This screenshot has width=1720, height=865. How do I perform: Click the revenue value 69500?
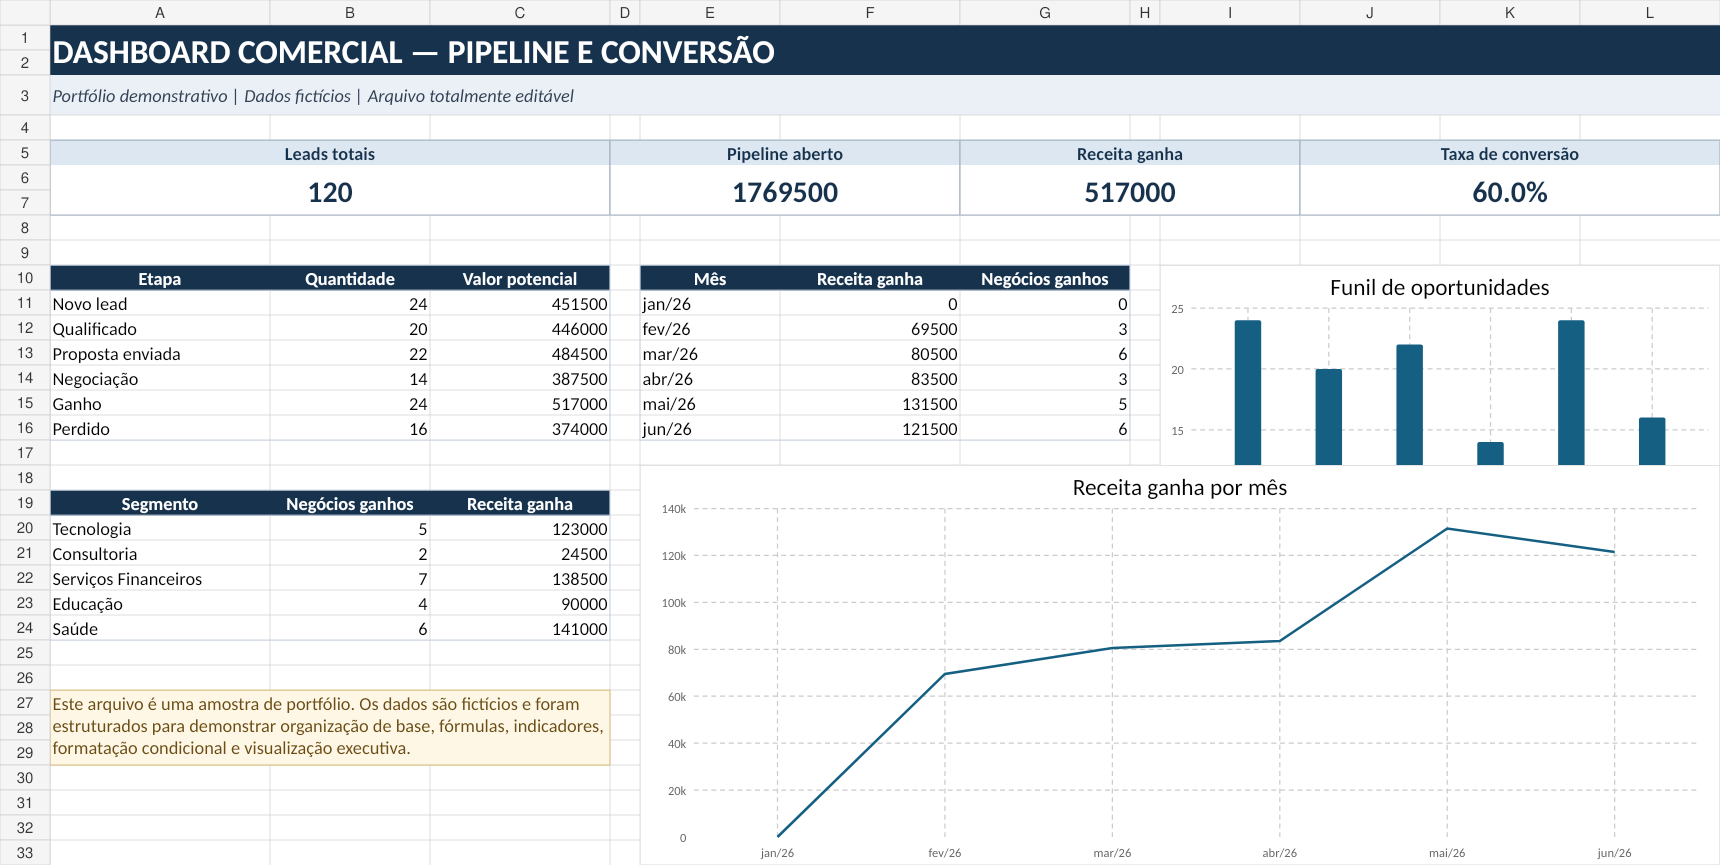(x=870, y=328)
